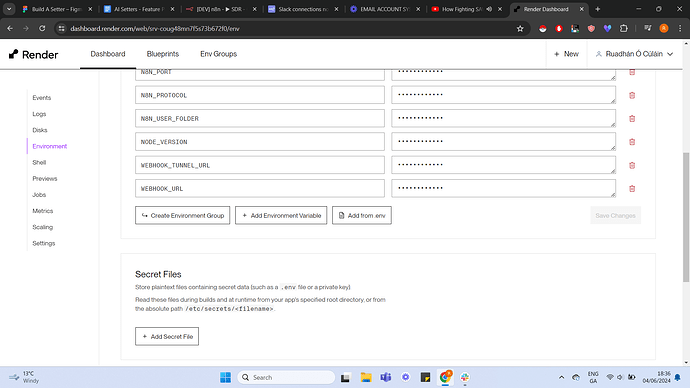Open Disks in the sidebar
Screen dimensions: 690x388
pos(40,130)
